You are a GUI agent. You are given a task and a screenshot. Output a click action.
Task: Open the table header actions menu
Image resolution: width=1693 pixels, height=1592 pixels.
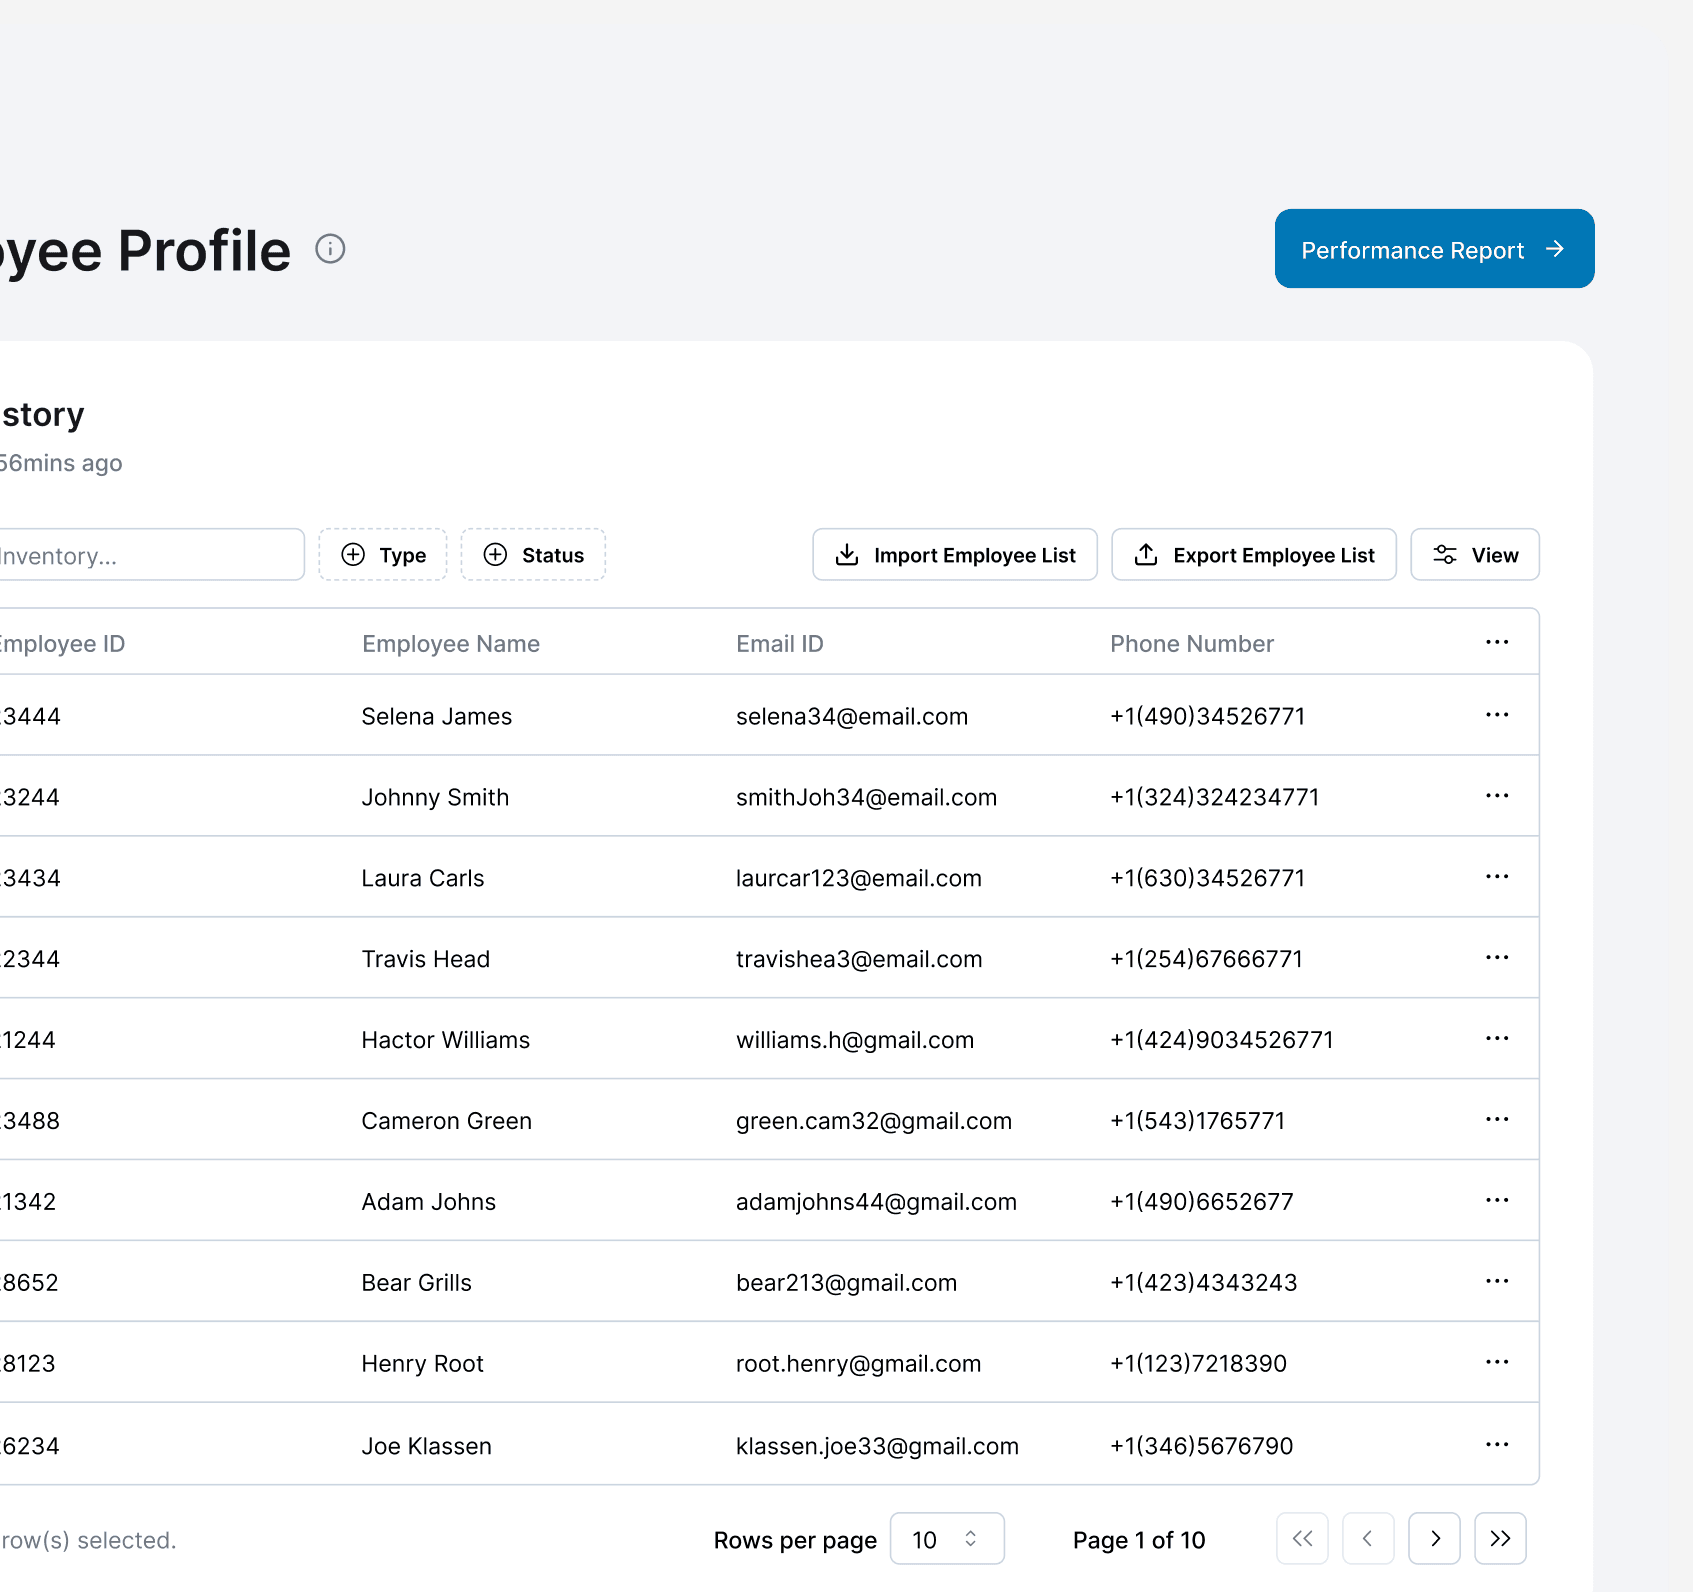[1497, 641]
